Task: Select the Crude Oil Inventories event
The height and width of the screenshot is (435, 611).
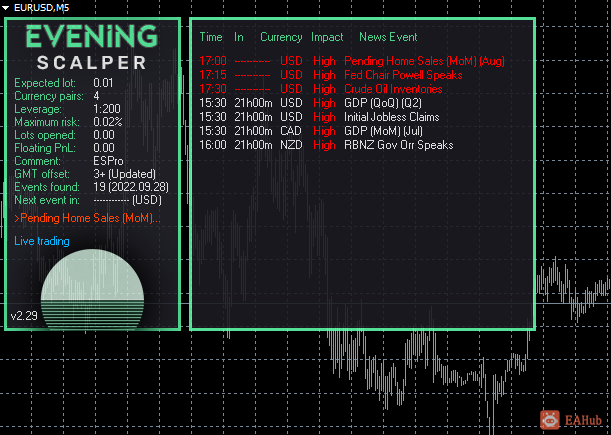Action: (x=393, y=89)
